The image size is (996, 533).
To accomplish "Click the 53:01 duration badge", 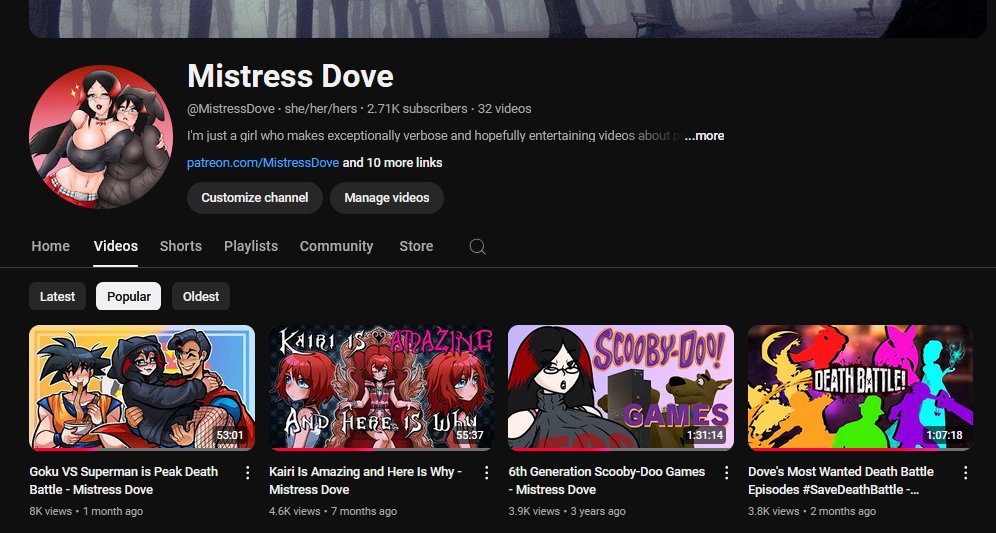I will (230, 435).
